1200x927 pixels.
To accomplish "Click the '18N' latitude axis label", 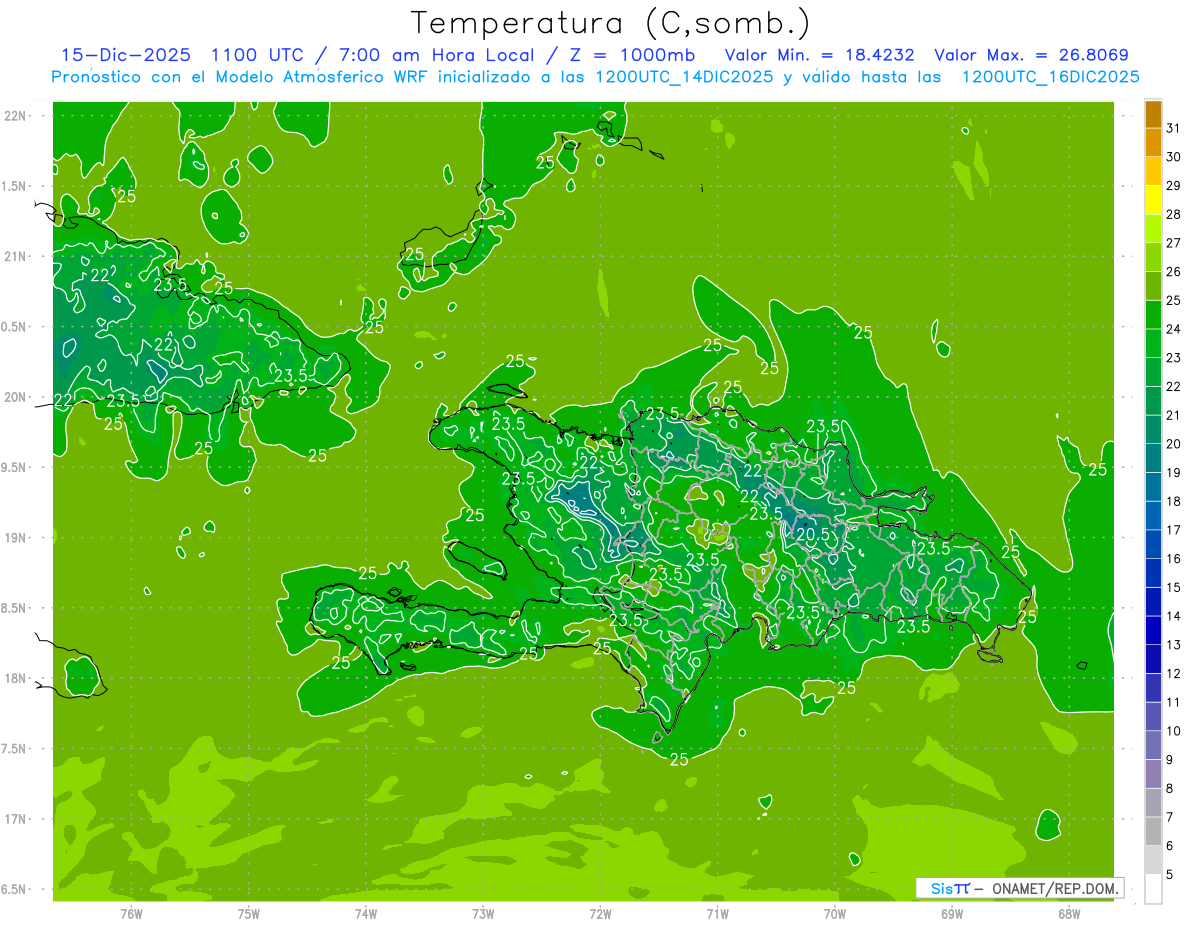I will tap(15, 678).
